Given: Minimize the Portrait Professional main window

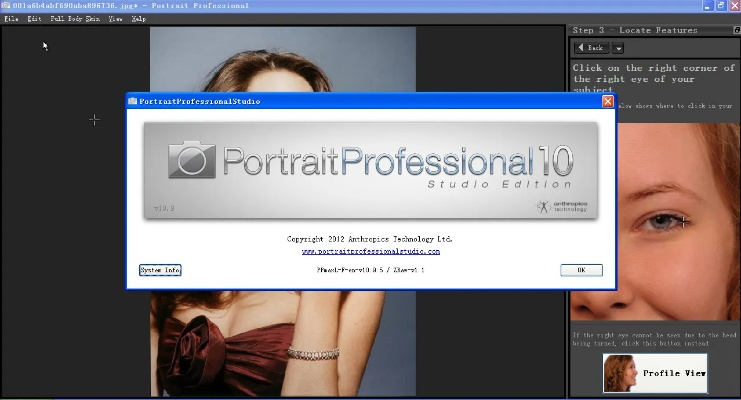Looking at the screenshot, I should (x=707, y=6).
